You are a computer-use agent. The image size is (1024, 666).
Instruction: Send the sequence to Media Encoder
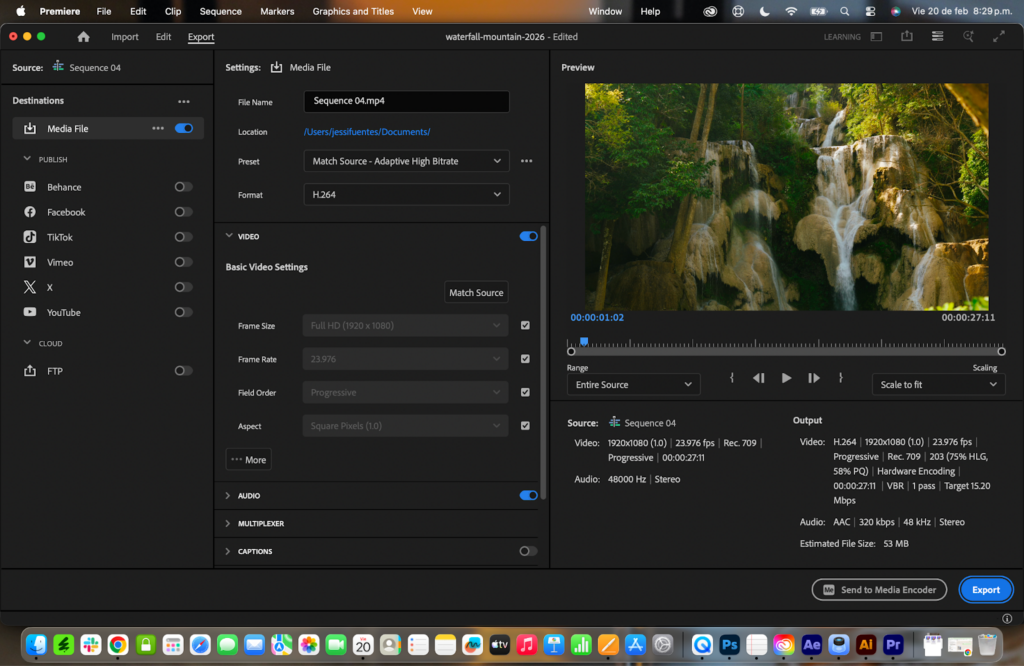(879, 589)
